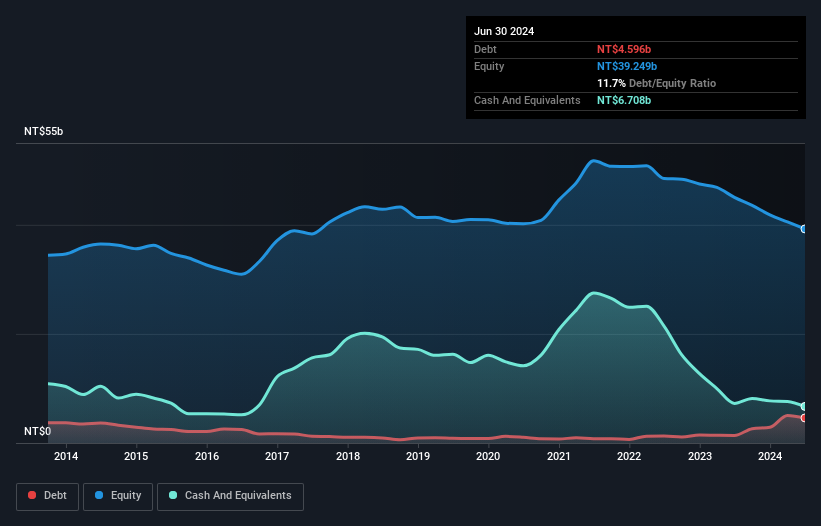
Task: Click the 2020 x-axis label
Action: click(488, 456)
